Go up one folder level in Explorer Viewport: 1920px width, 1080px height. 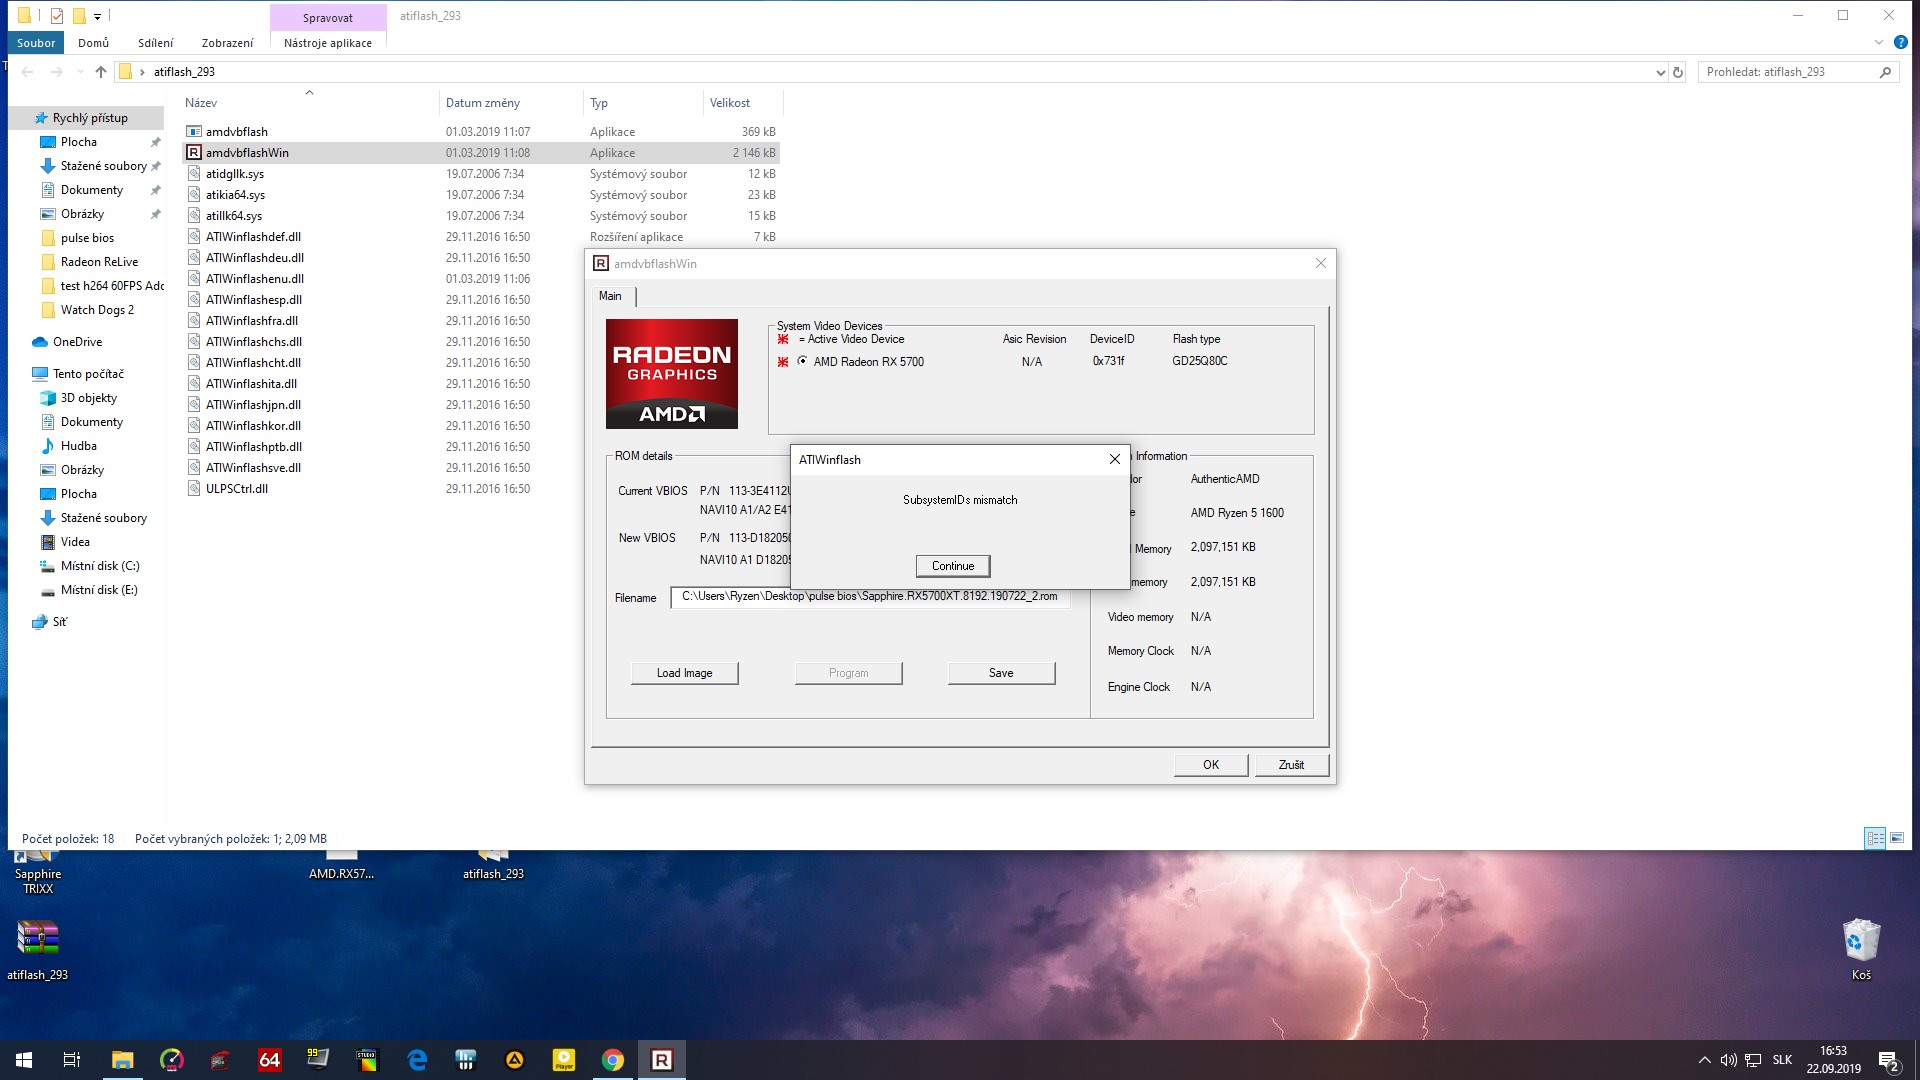pyautogui.click(x=101, y=72)
